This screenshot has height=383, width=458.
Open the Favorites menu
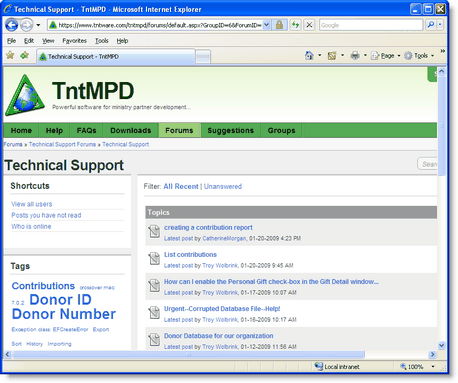pos(74,41)
